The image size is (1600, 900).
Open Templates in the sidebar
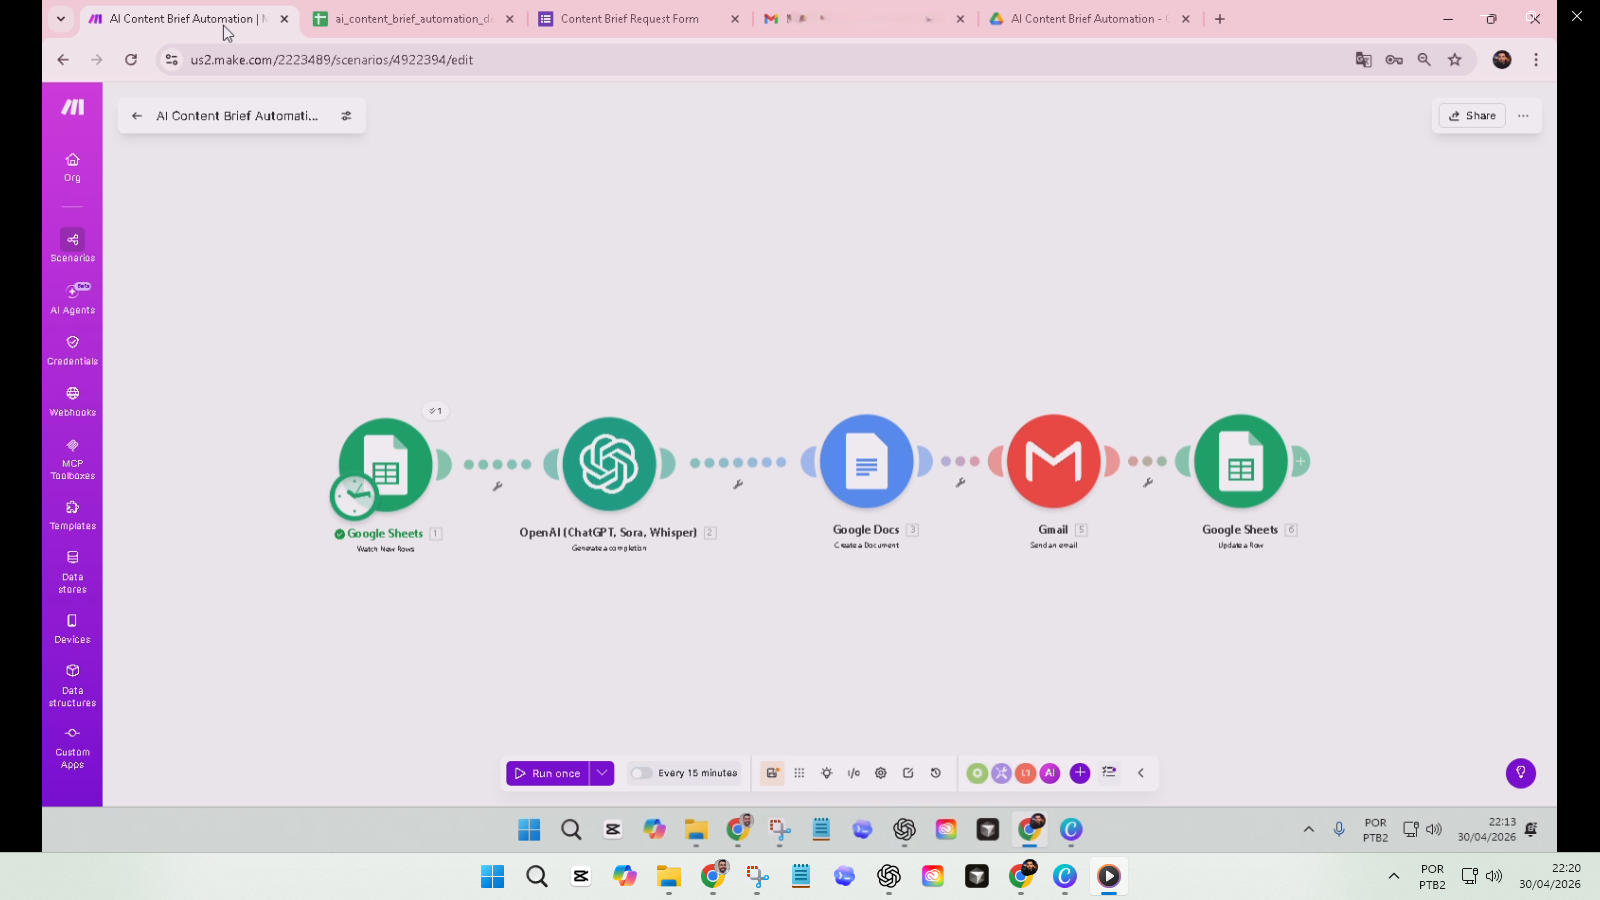(x=72, y=515)
